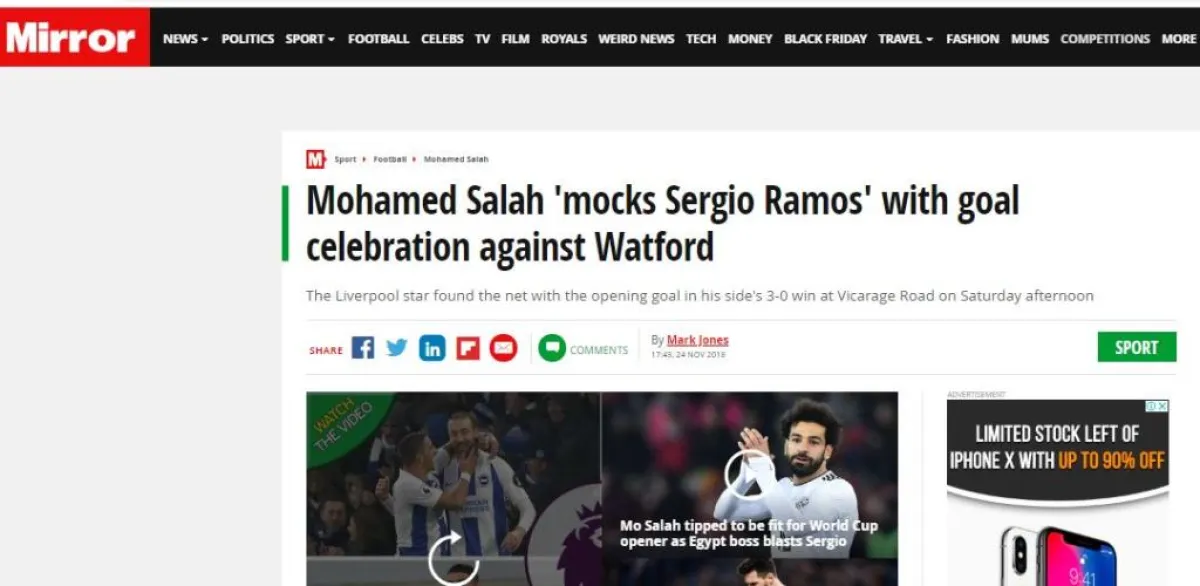The width and height of the screenshot is (1200, 586).
Task: Open the Weird News section
Action: pyautogui.click(x=636, y=39)
